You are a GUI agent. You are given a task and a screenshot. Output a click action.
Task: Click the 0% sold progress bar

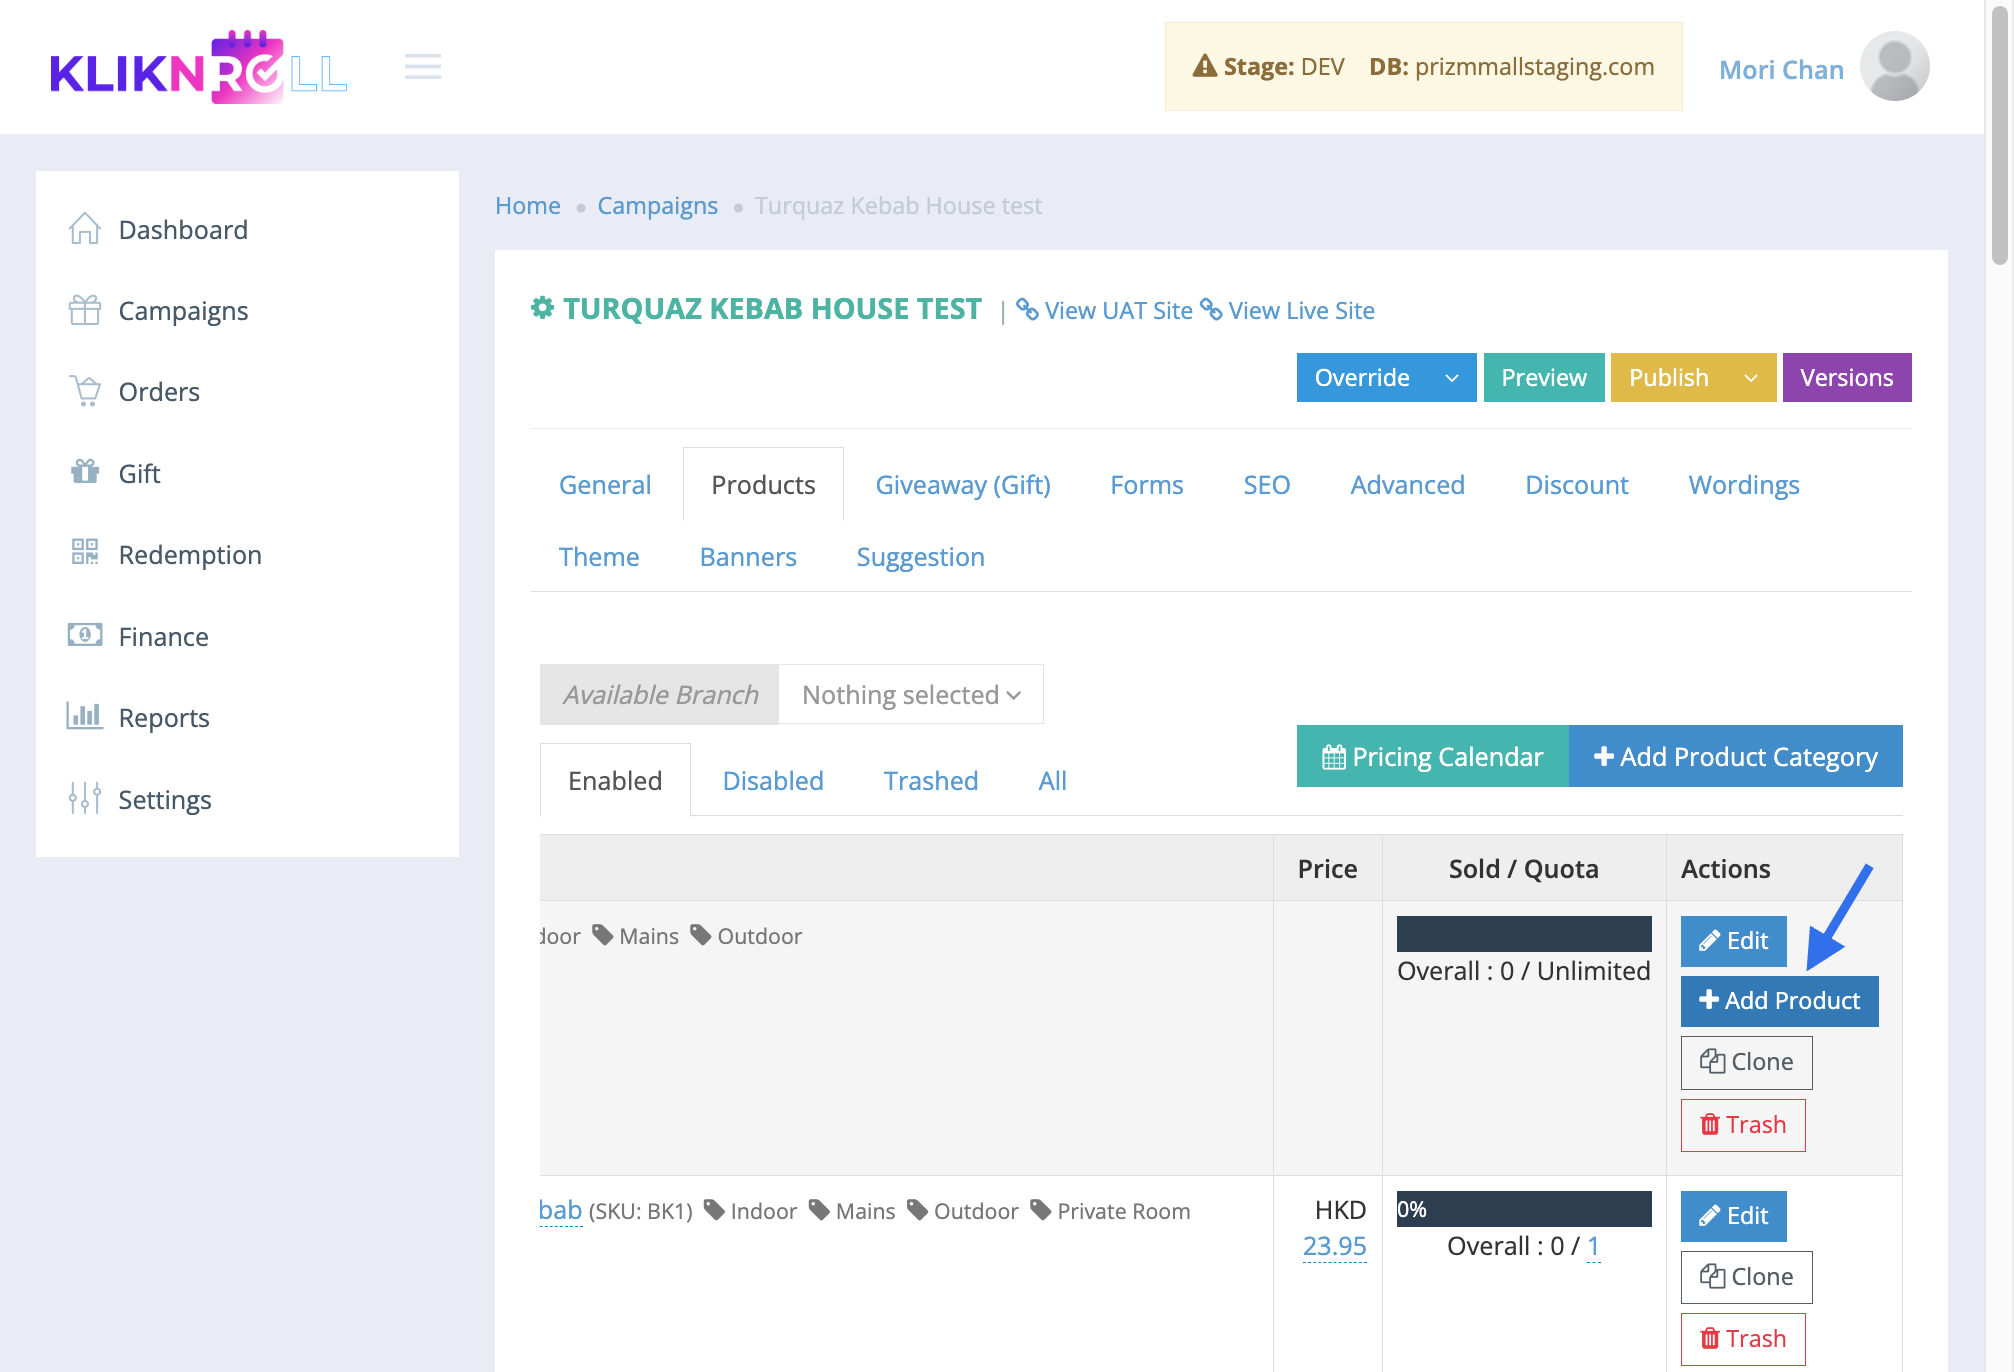[x=1524, y=1209]
